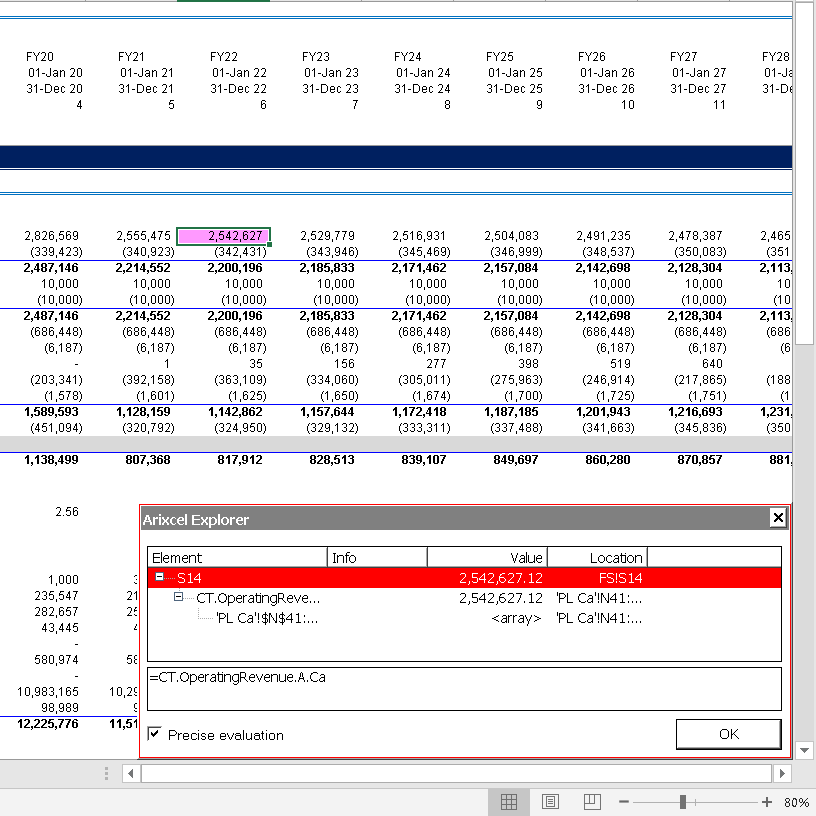This screenshot has width=816, height=816.
Task: Click the FY27 column heading
Action: tap(683, 57)
